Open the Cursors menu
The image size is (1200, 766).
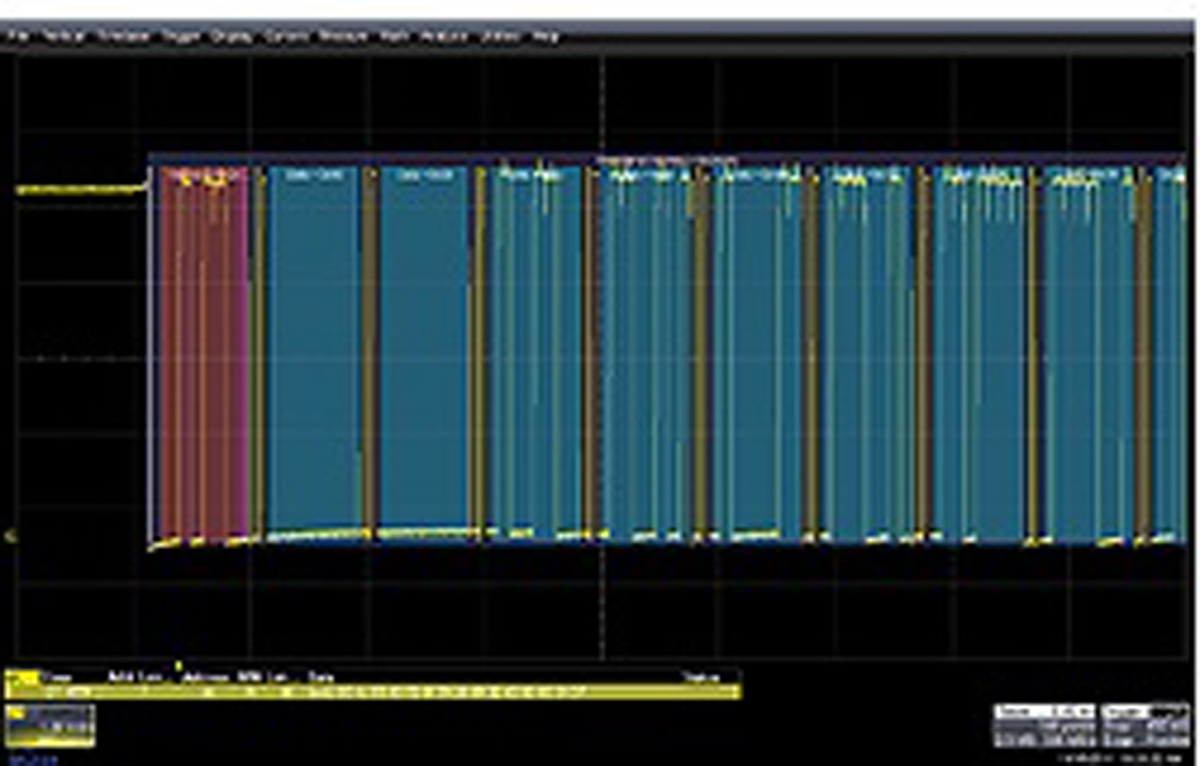(x=286, y=36)
